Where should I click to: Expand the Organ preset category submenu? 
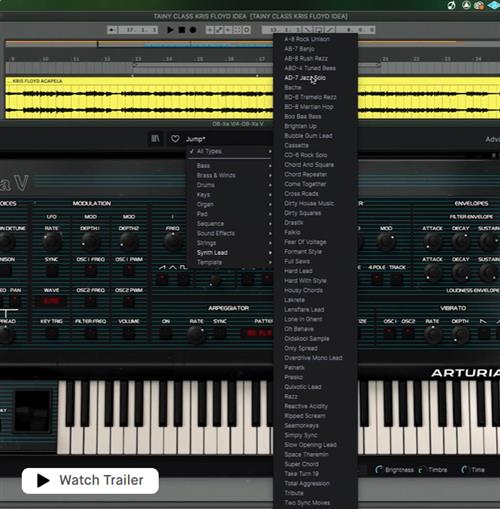(230, 204)
